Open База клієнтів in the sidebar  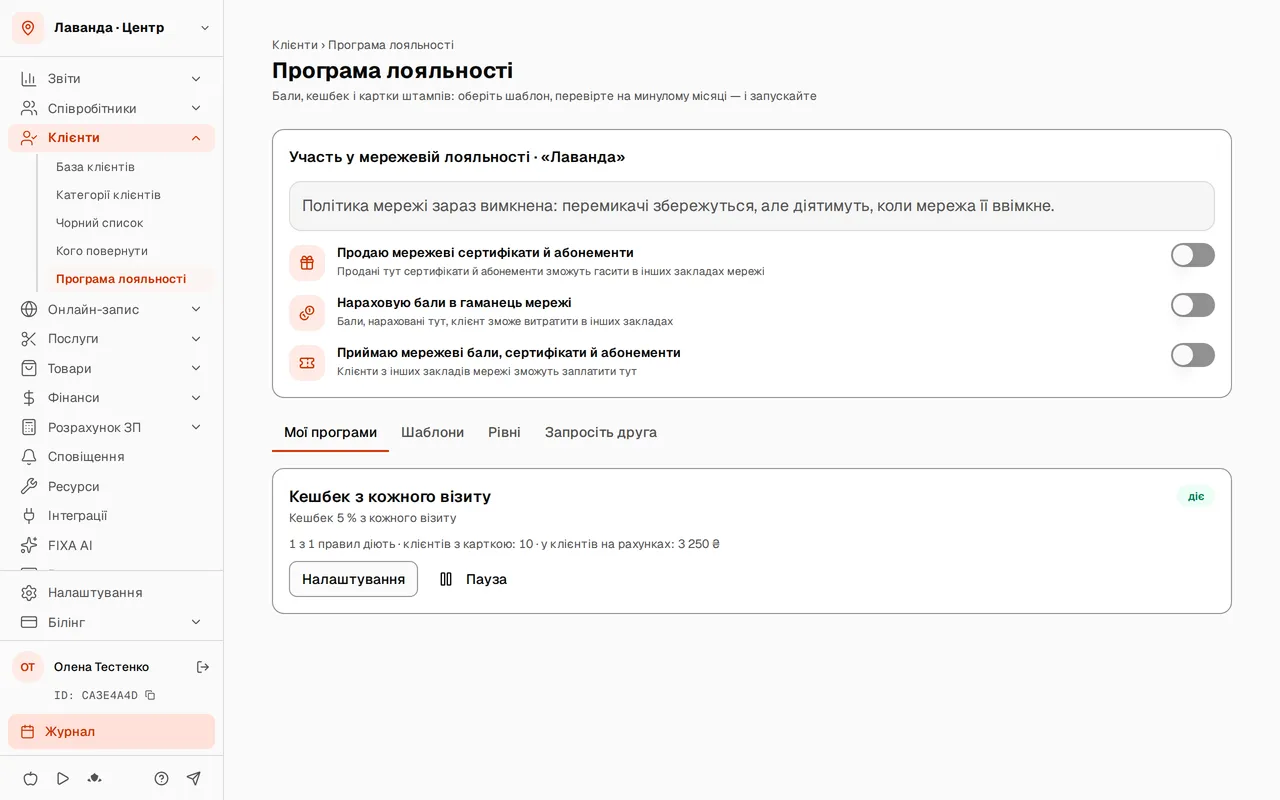tap(95, 167)
